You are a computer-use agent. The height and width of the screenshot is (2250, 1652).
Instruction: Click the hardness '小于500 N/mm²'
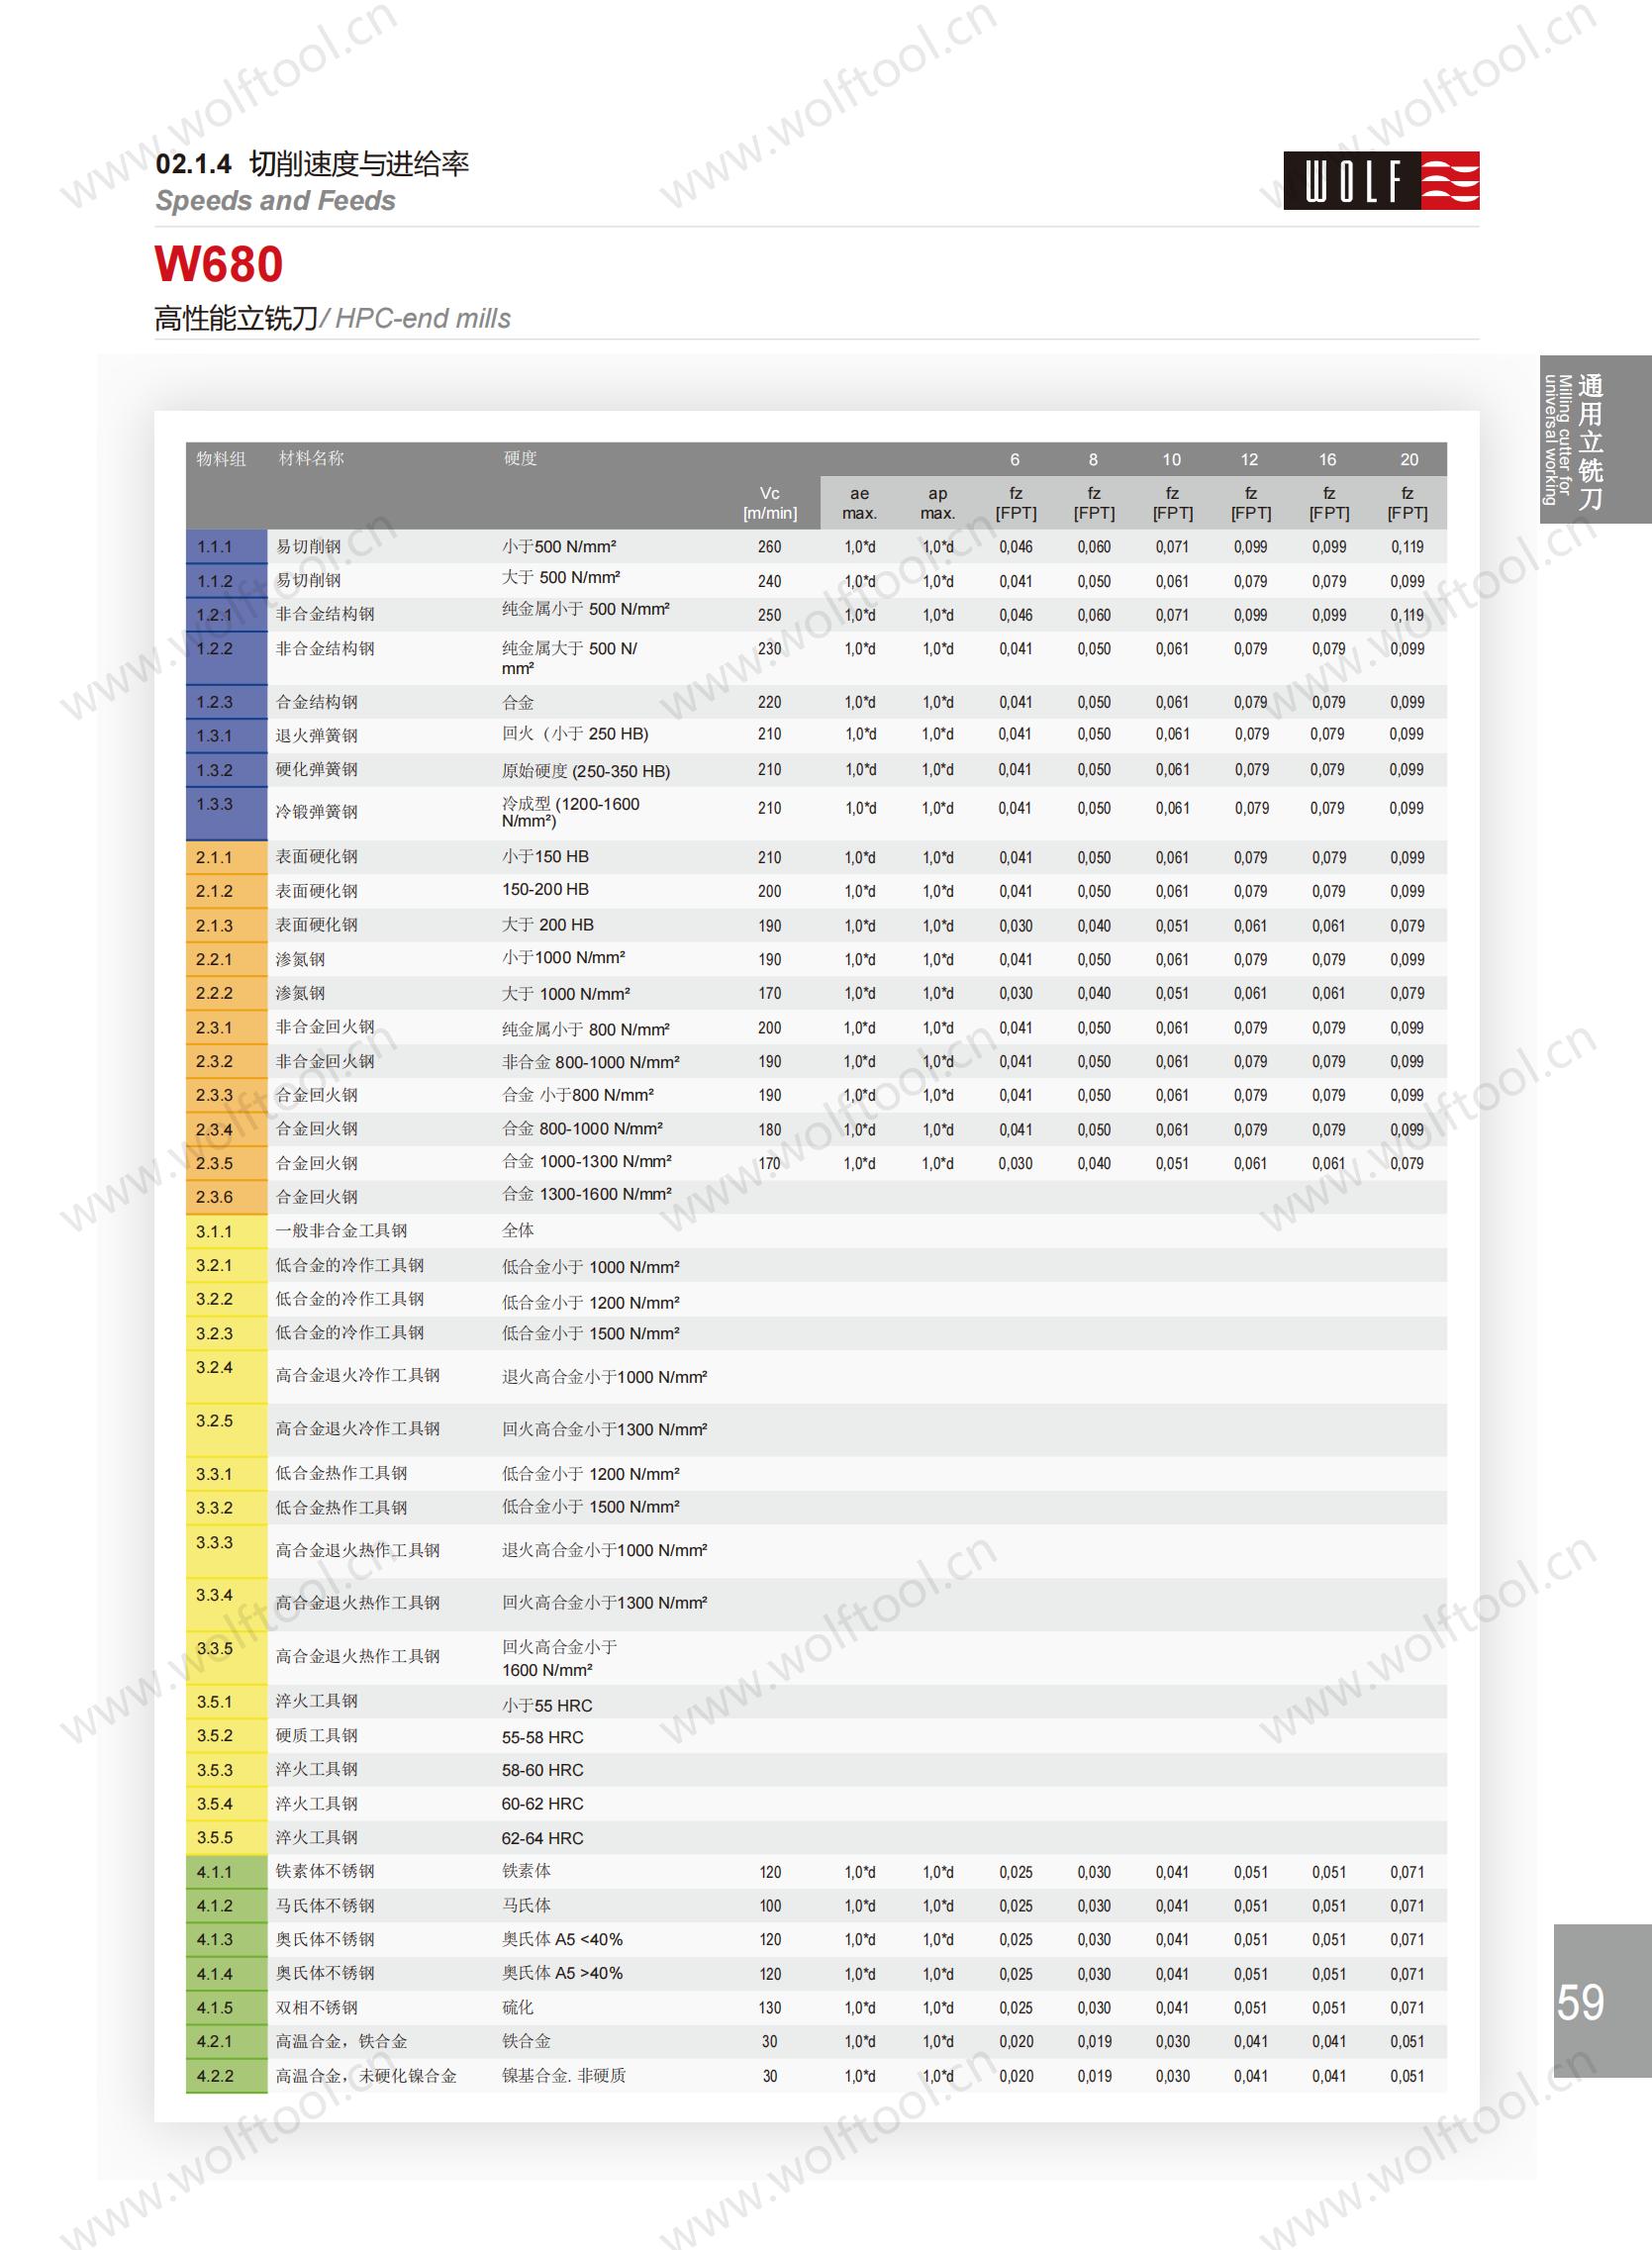click(x=559, y=546)
